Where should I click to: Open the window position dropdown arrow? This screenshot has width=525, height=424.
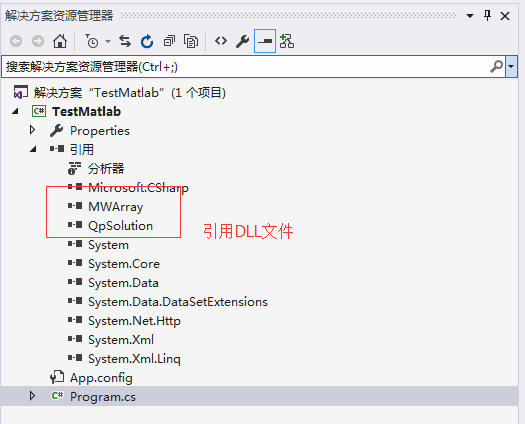tap(470, 16)
